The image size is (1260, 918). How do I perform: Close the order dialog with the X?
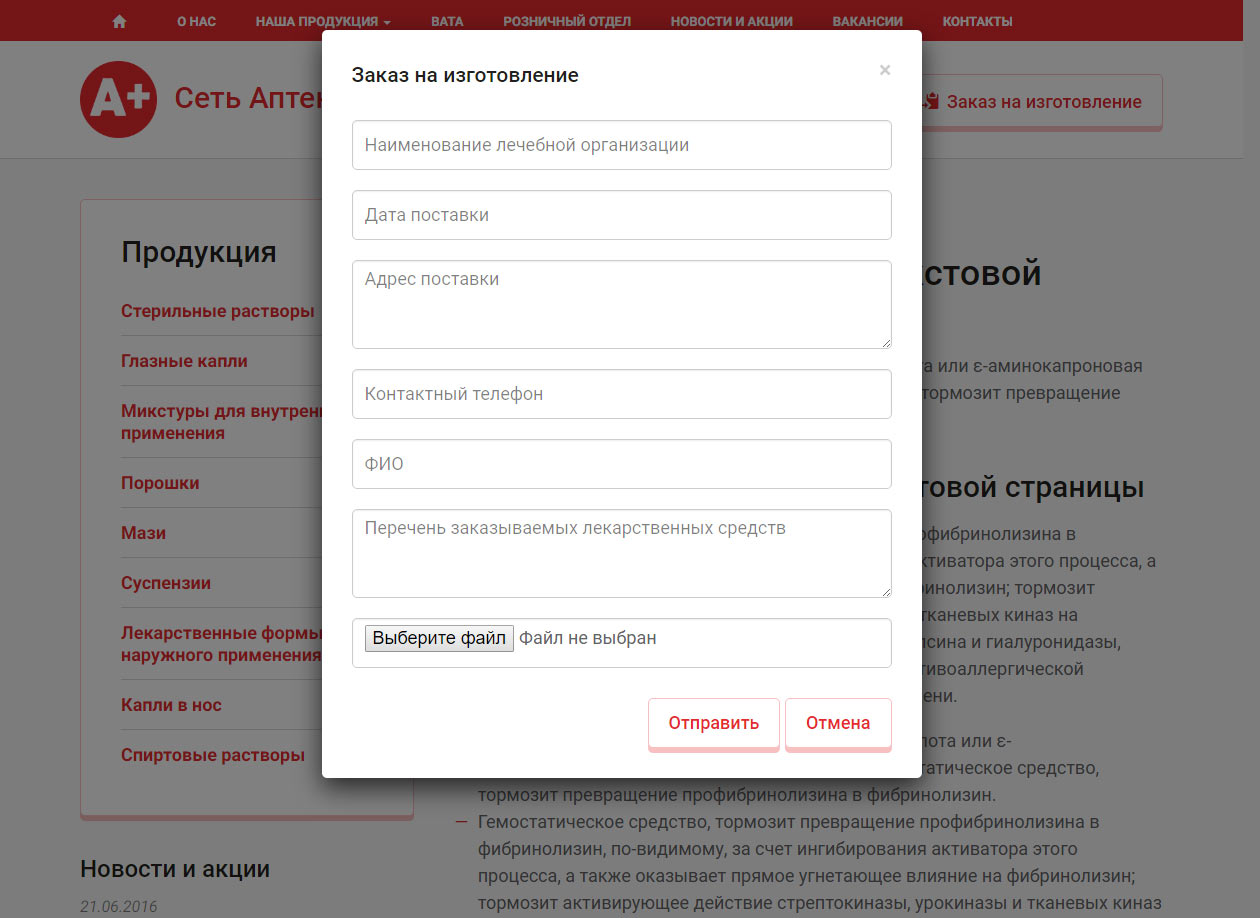click(884, 70)
